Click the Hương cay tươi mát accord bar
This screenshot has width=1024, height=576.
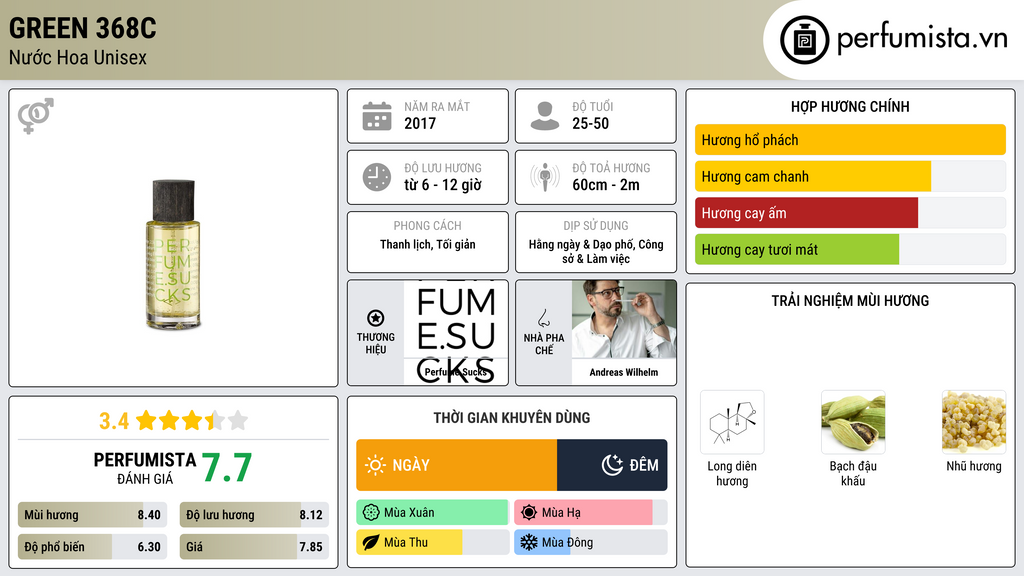pyautogui.click(x=850, y=249)
